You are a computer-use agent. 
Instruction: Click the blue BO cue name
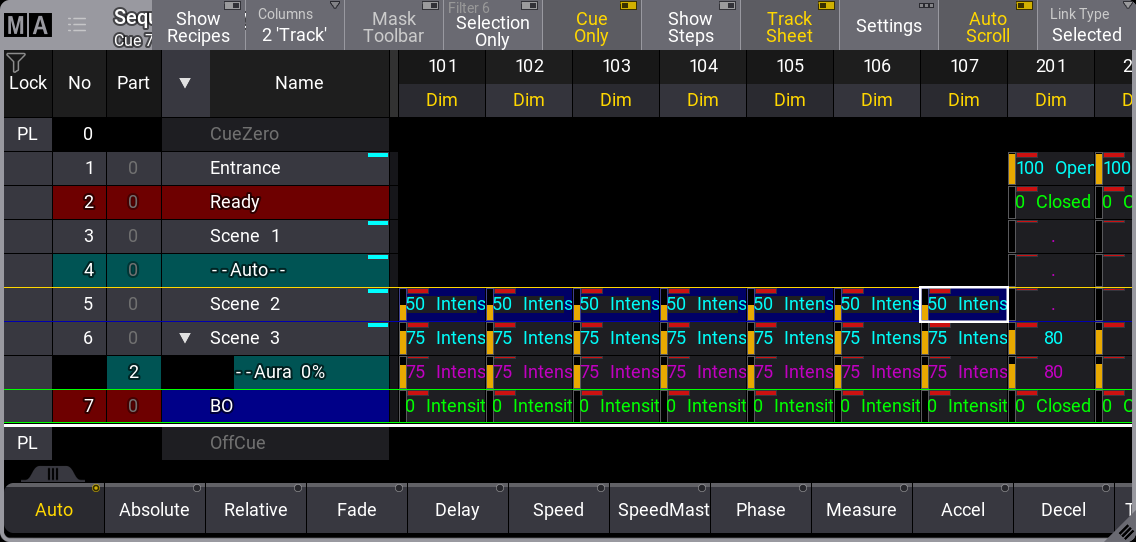274,406
